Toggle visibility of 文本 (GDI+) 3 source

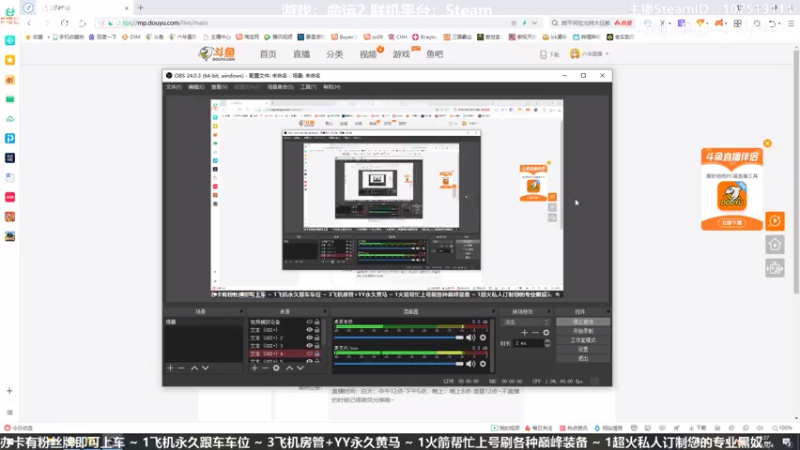click(309, 345)
